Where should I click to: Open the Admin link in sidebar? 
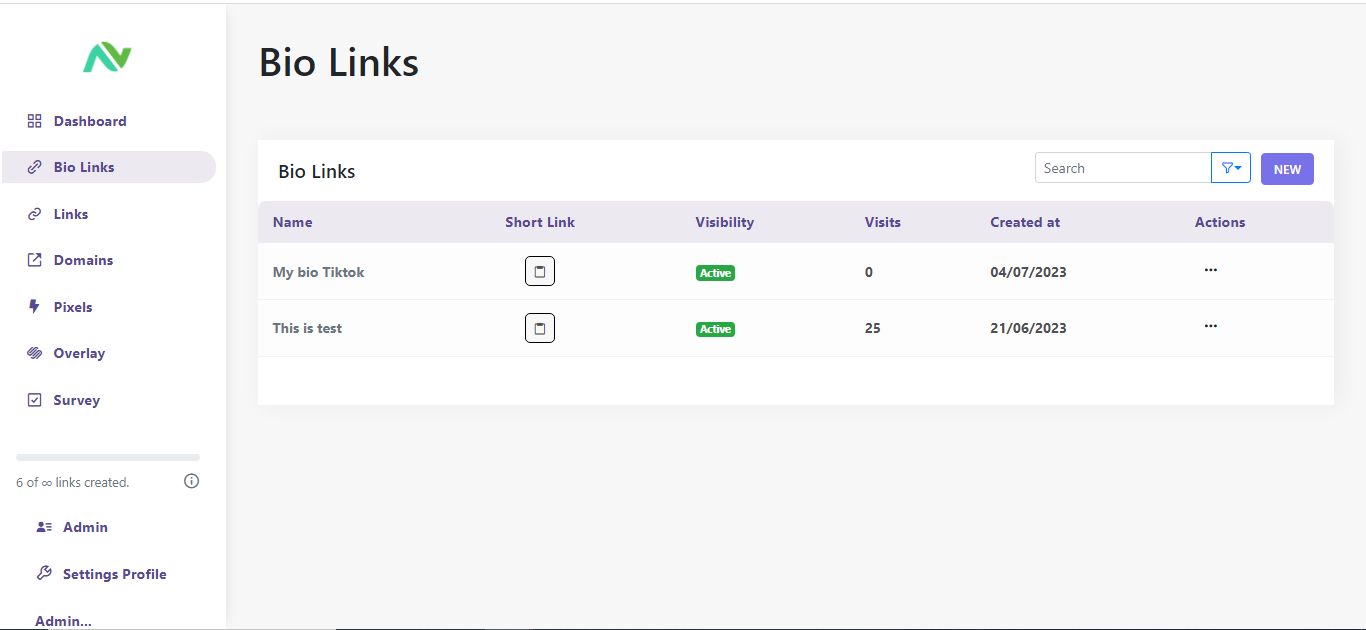(84, 527)
